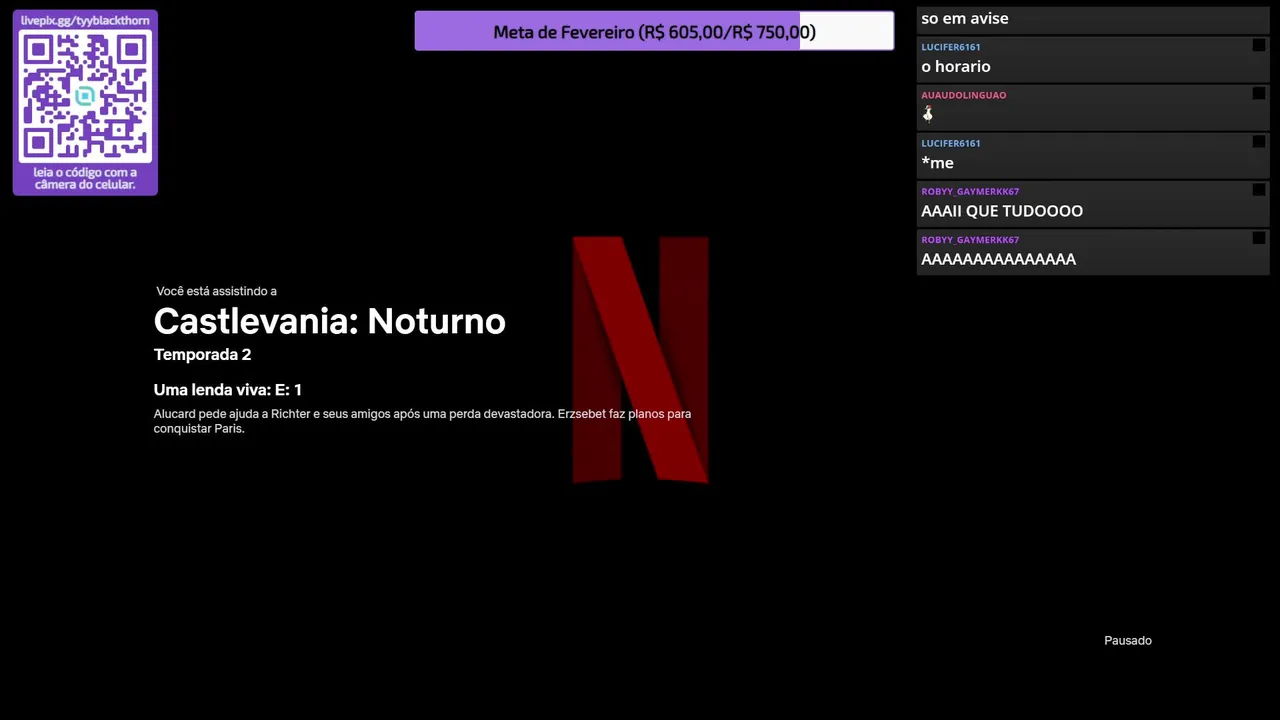This screenshot has width=1280, height=720.
Task: Click the 'leia o código com a câmera do celular' caption
Action: (85, 178)
